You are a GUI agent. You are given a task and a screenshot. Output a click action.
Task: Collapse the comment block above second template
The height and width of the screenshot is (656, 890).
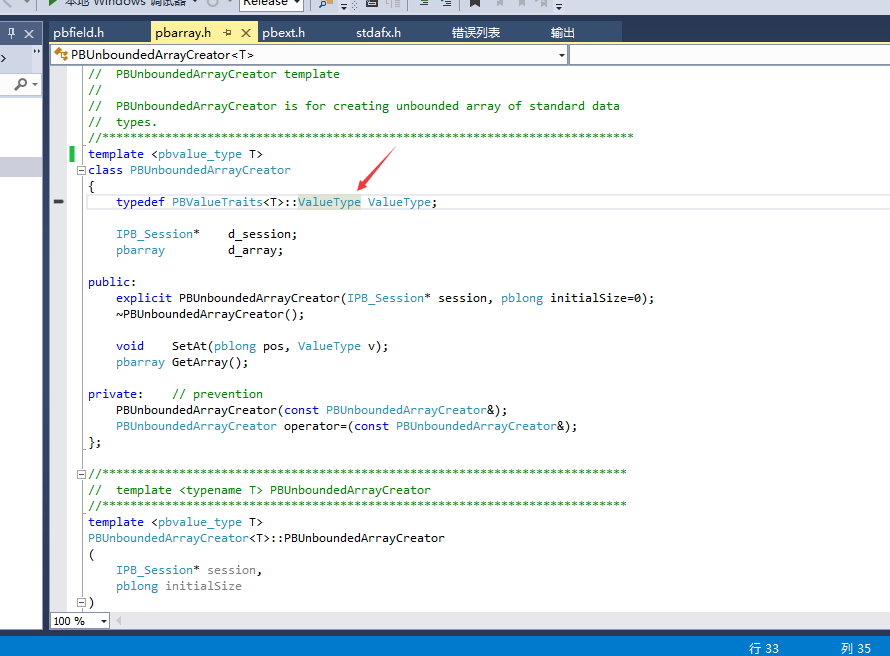81,474
